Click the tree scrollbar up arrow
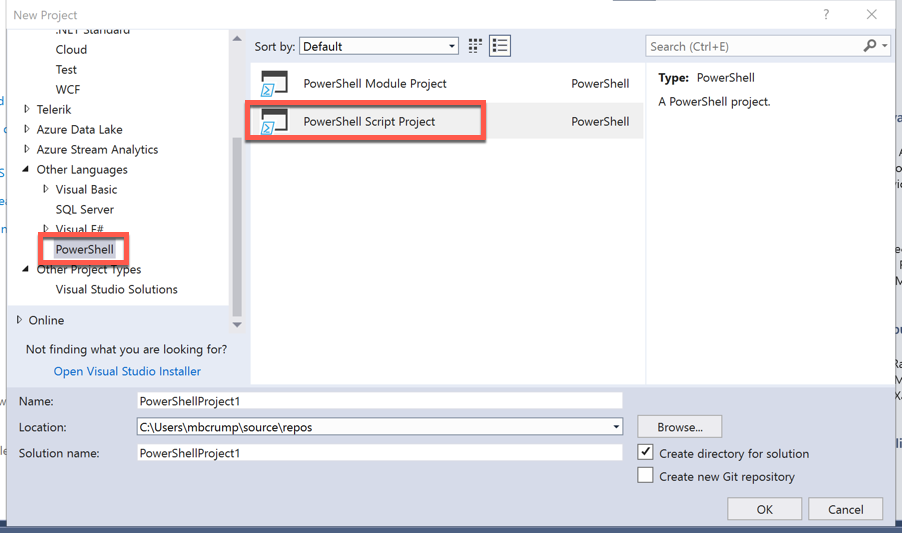Viewport: 902px width, 533px height. 237,39
